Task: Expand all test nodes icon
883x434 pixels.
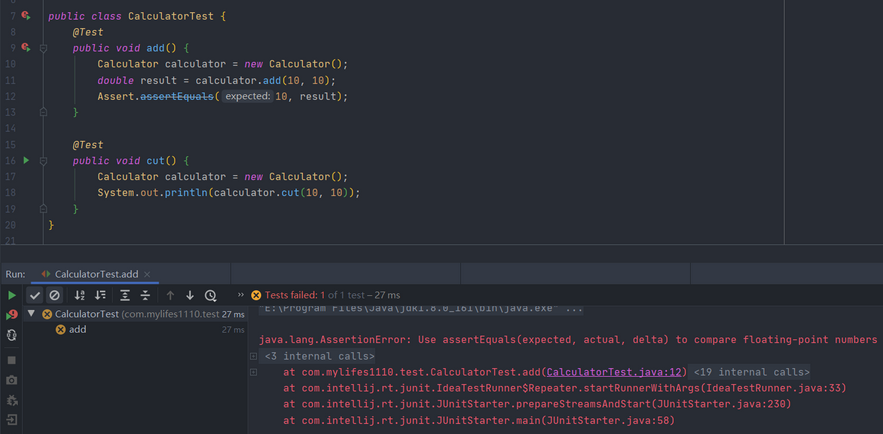Action: [125, 295]
